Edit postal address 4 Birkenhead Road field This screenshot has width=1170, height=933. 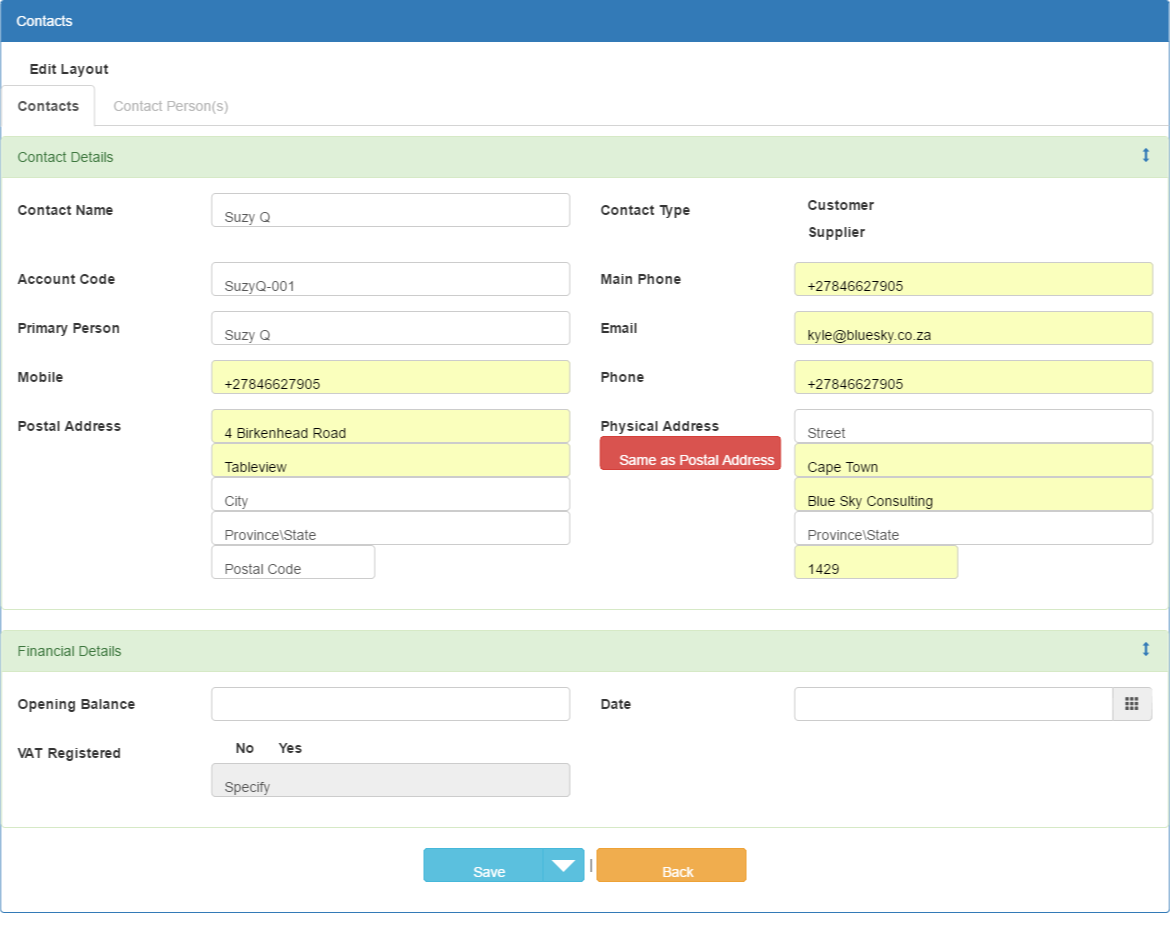tap(390, 426)
